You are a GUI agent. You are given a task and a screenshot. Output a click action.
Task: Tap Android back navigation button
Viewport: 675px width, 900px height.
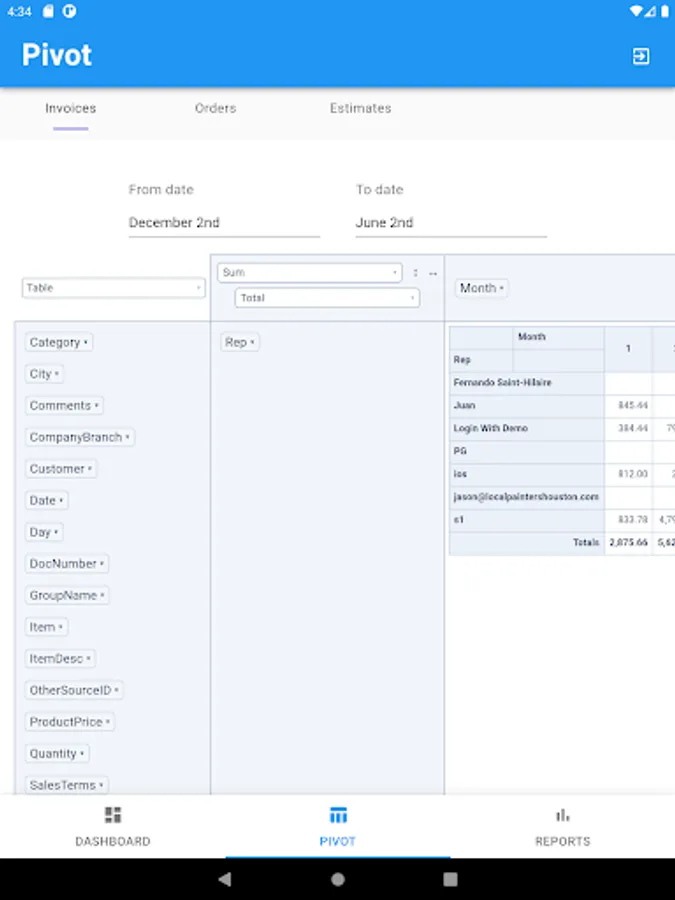(225, 879)
